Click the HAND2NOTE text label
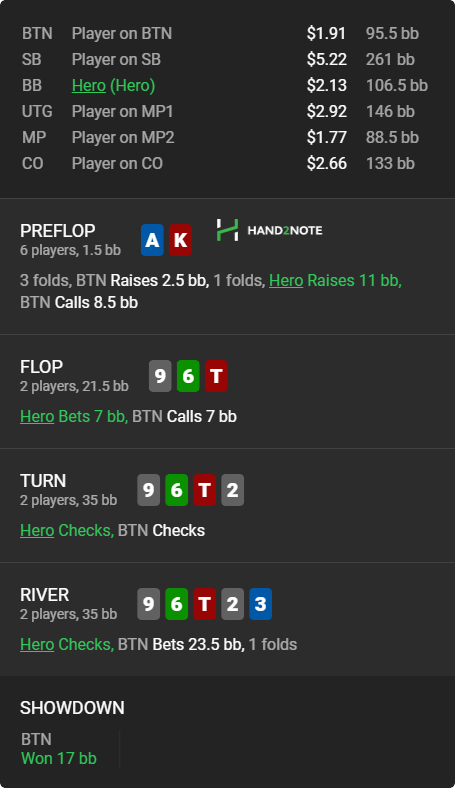The image size is (455, 788). (285, 231)
